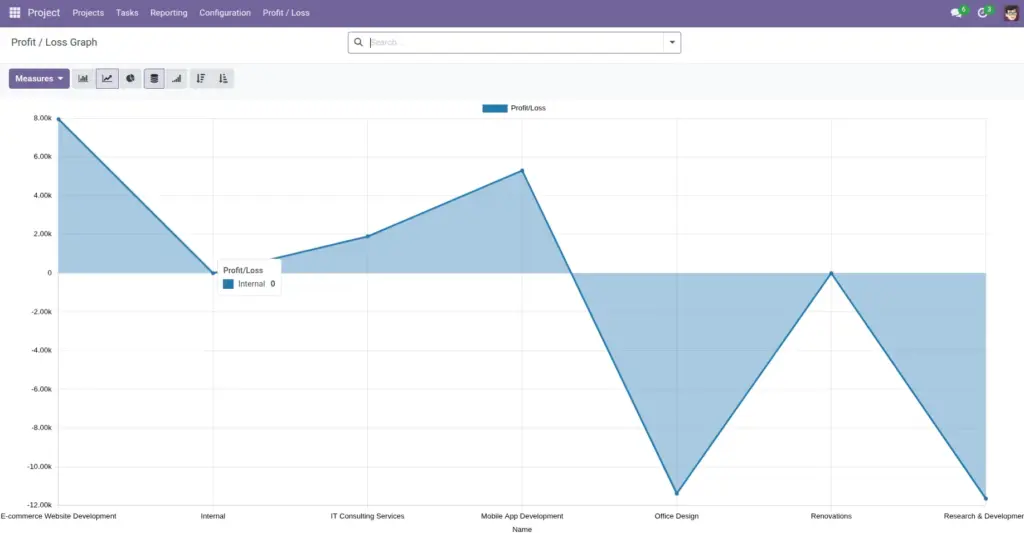Image resolution: width=1024 pixels, height=533 pixels.
Task: Open the Reporting menu
Action: (168, 12)
